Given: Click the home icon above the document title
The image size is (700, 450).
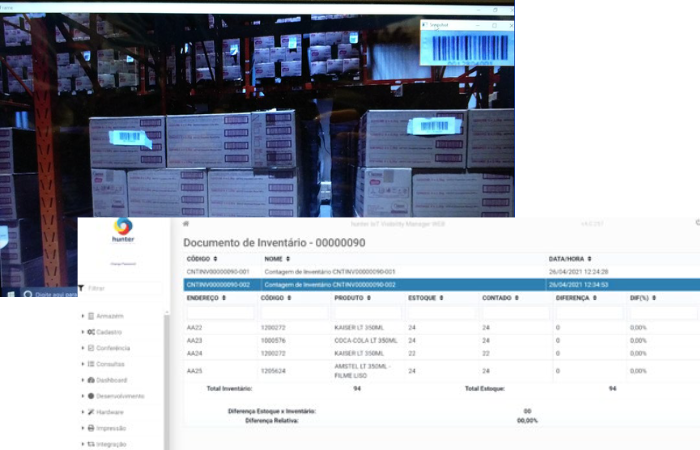Looking at the screenshot, I should pos(186,223).
